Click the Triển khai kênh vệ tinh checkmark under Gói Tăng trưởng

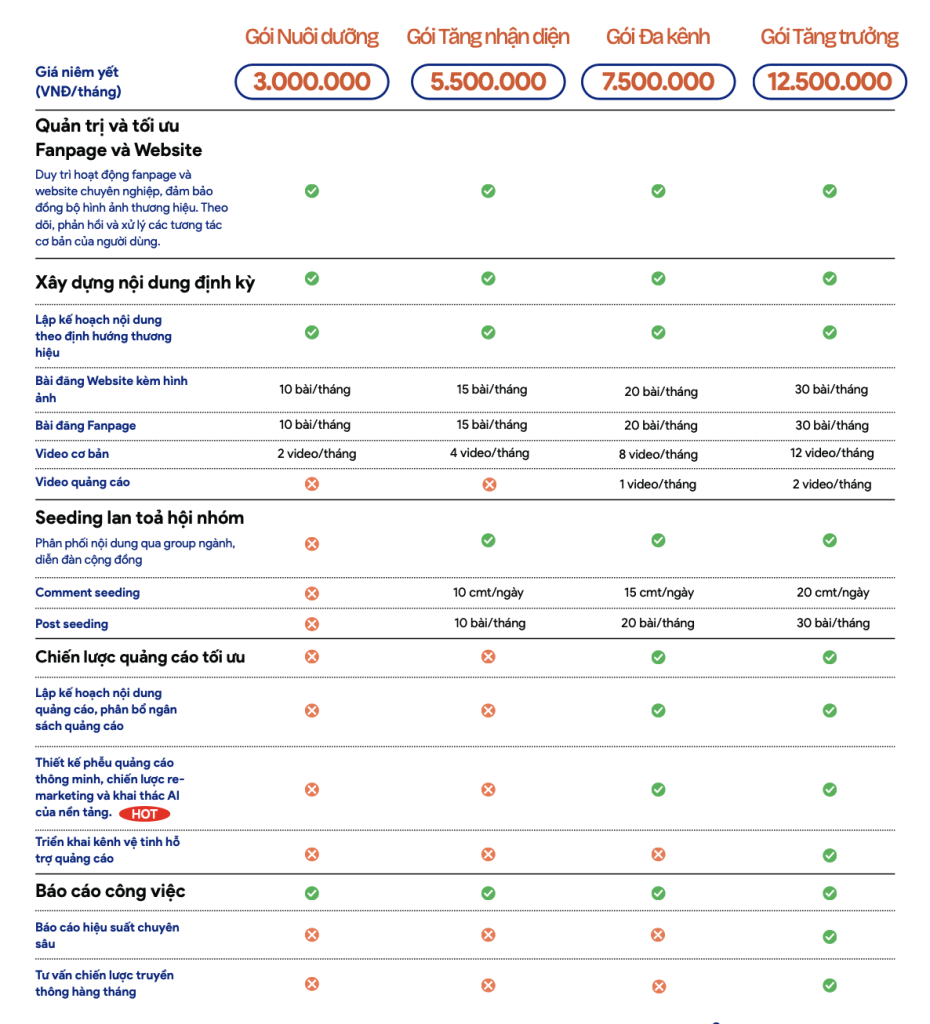(x=830, y=855)
